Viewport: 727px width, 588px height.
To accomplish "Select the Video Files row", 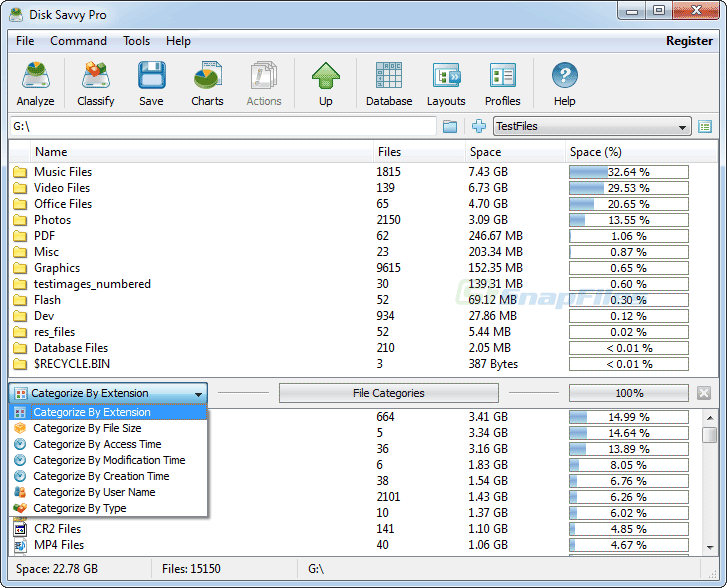I will point(364,188).
